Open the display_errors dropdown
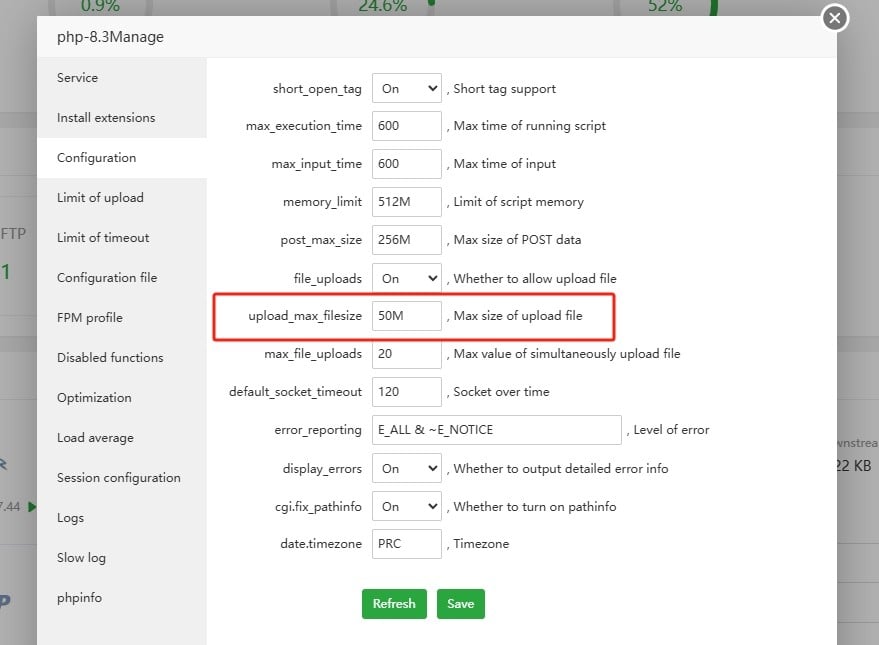The image size is (879, 645). click(x=407, y=468)
